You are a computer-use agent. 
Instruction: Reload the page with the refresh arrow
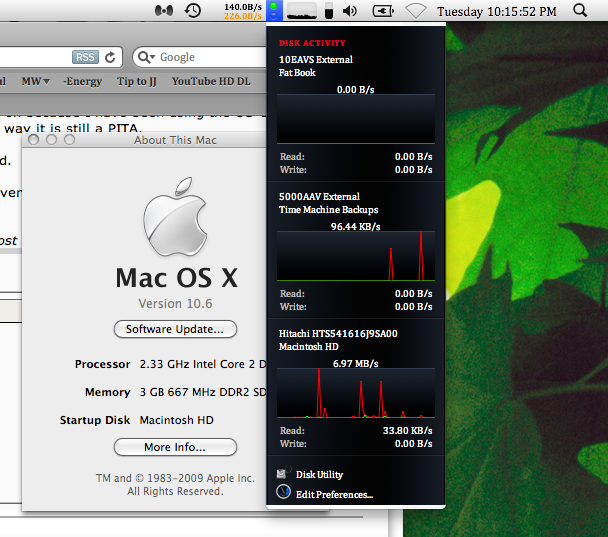(x=110, y=57)
